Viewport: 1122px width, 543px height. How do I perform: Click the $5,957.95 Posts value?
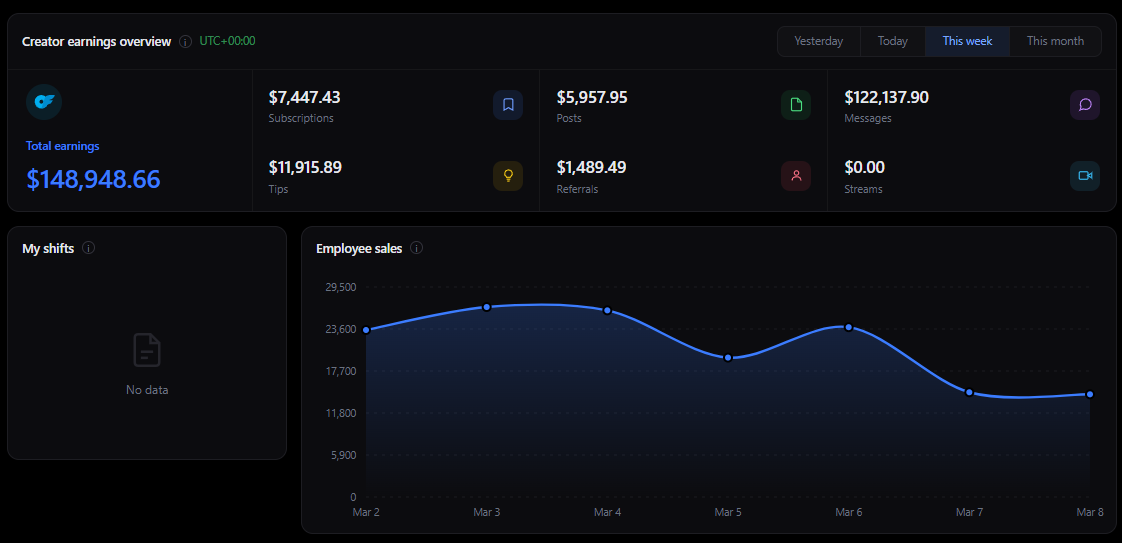click(592, 97)
